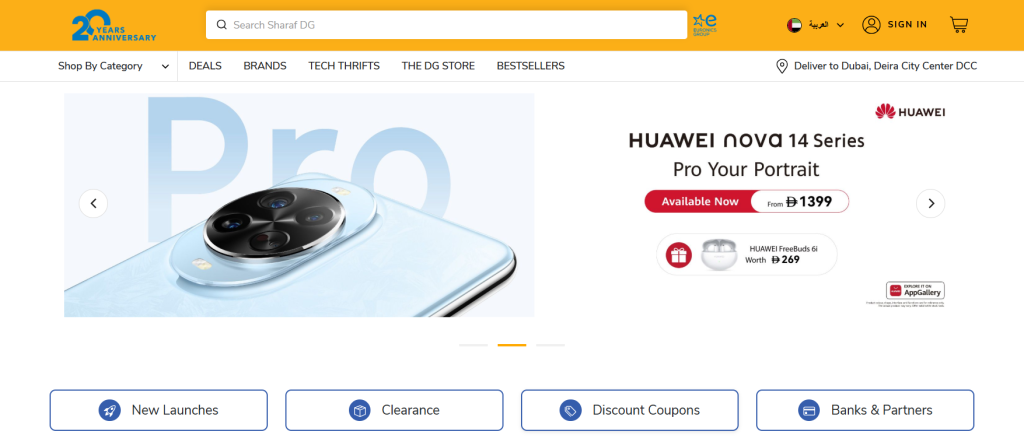Click the search magnifier icon
This screenshot has width=1024, height=442.
pos(221,25)
